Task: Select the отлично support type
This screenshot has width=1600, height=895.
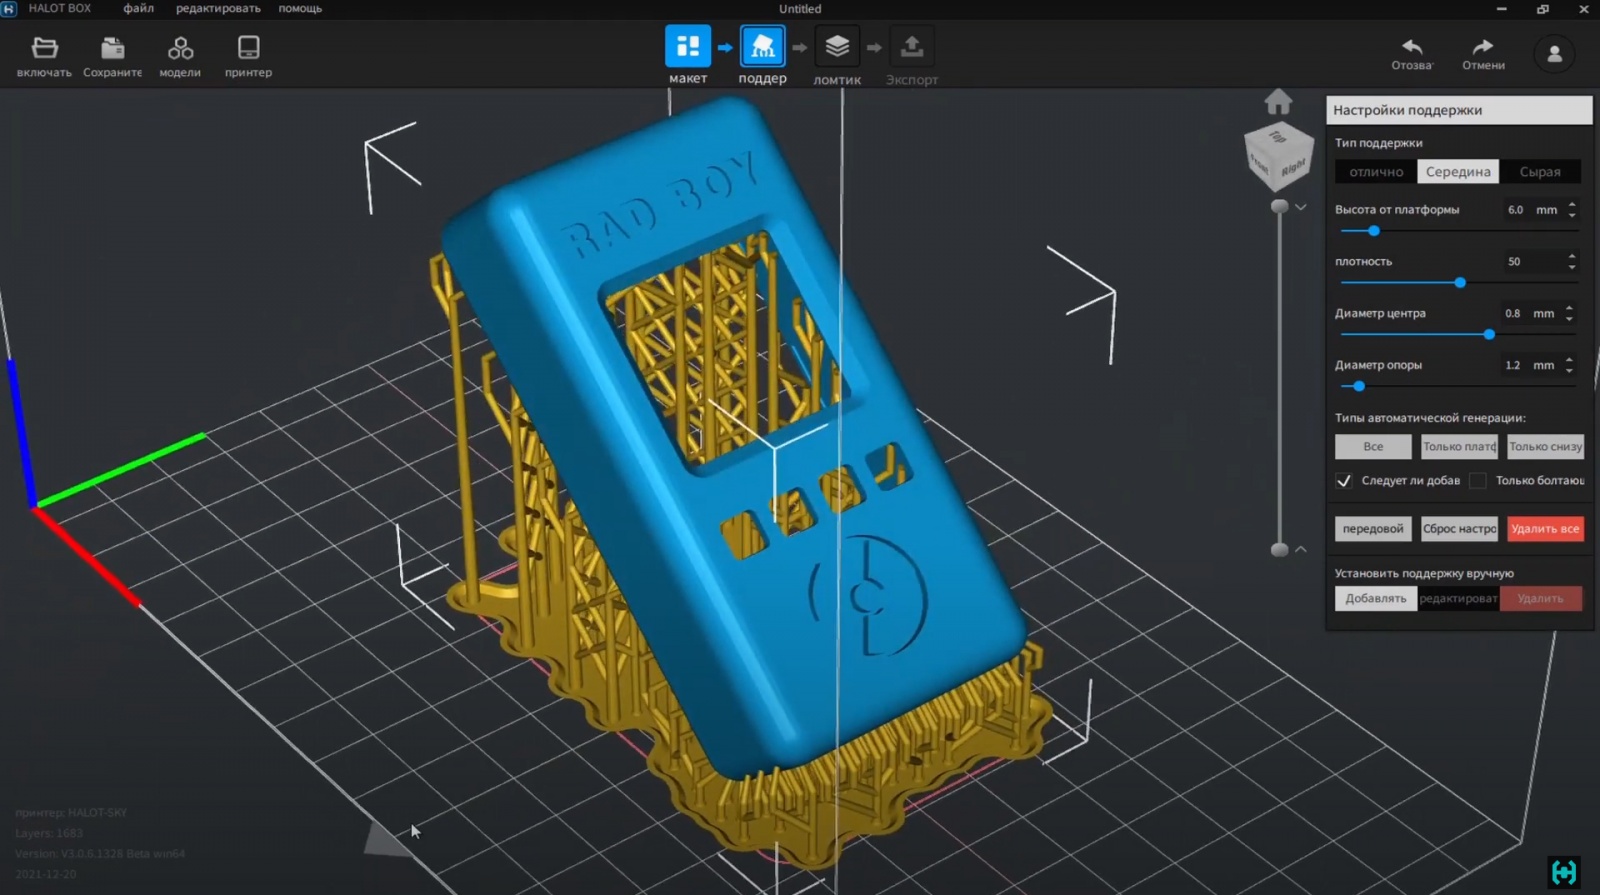Action: click(1376, 172)
